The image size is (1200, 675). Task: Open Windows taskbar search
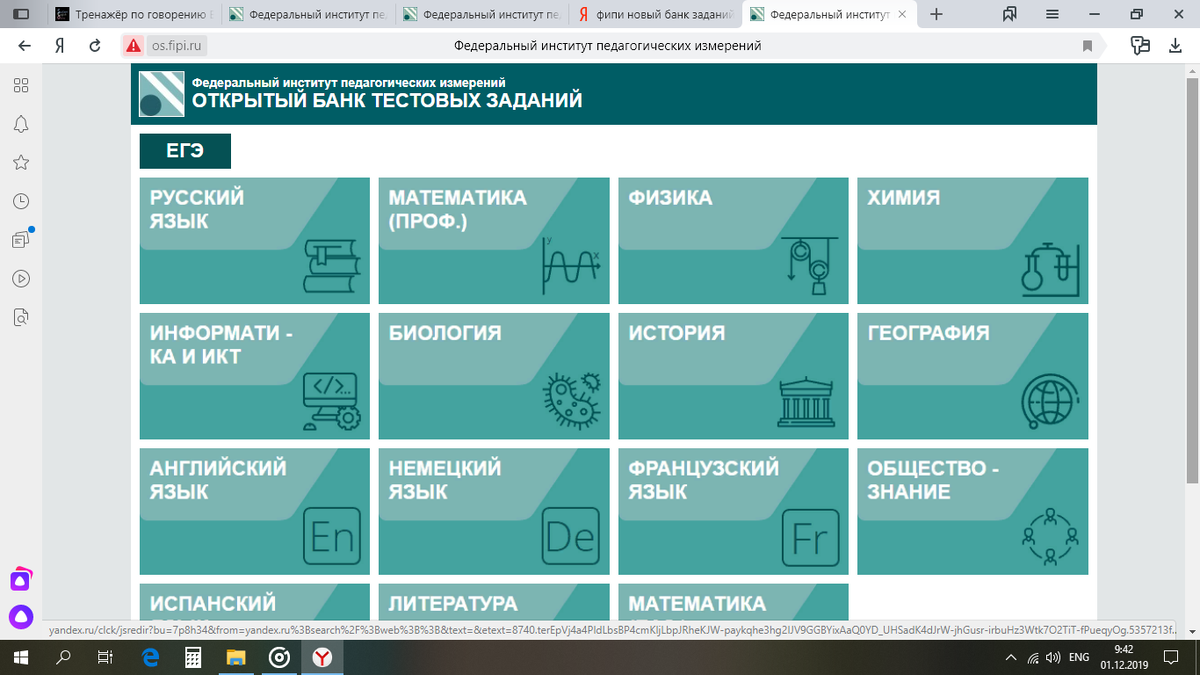(x=63, y=657)
